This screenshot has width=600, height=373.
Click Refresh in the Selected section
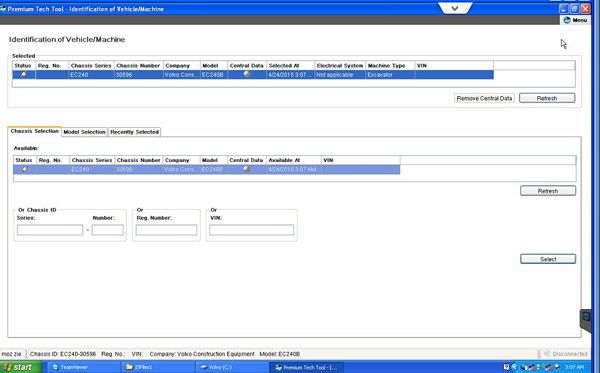[547, 98]
